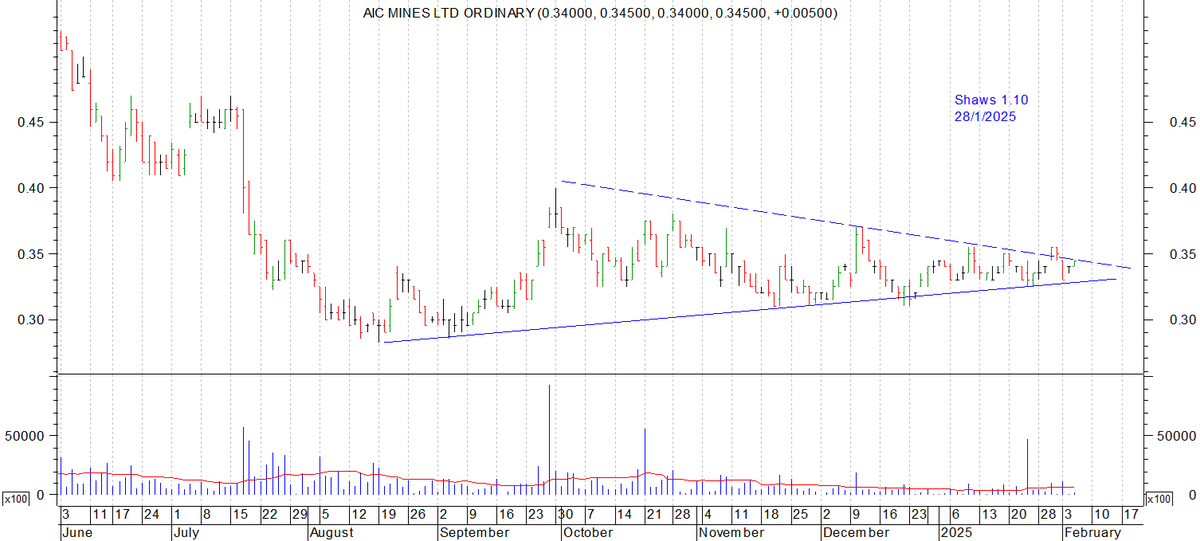This screenshot has height=541, width=1200.
Task: Click the date tick label '14' in October
Action: point(624,515)
